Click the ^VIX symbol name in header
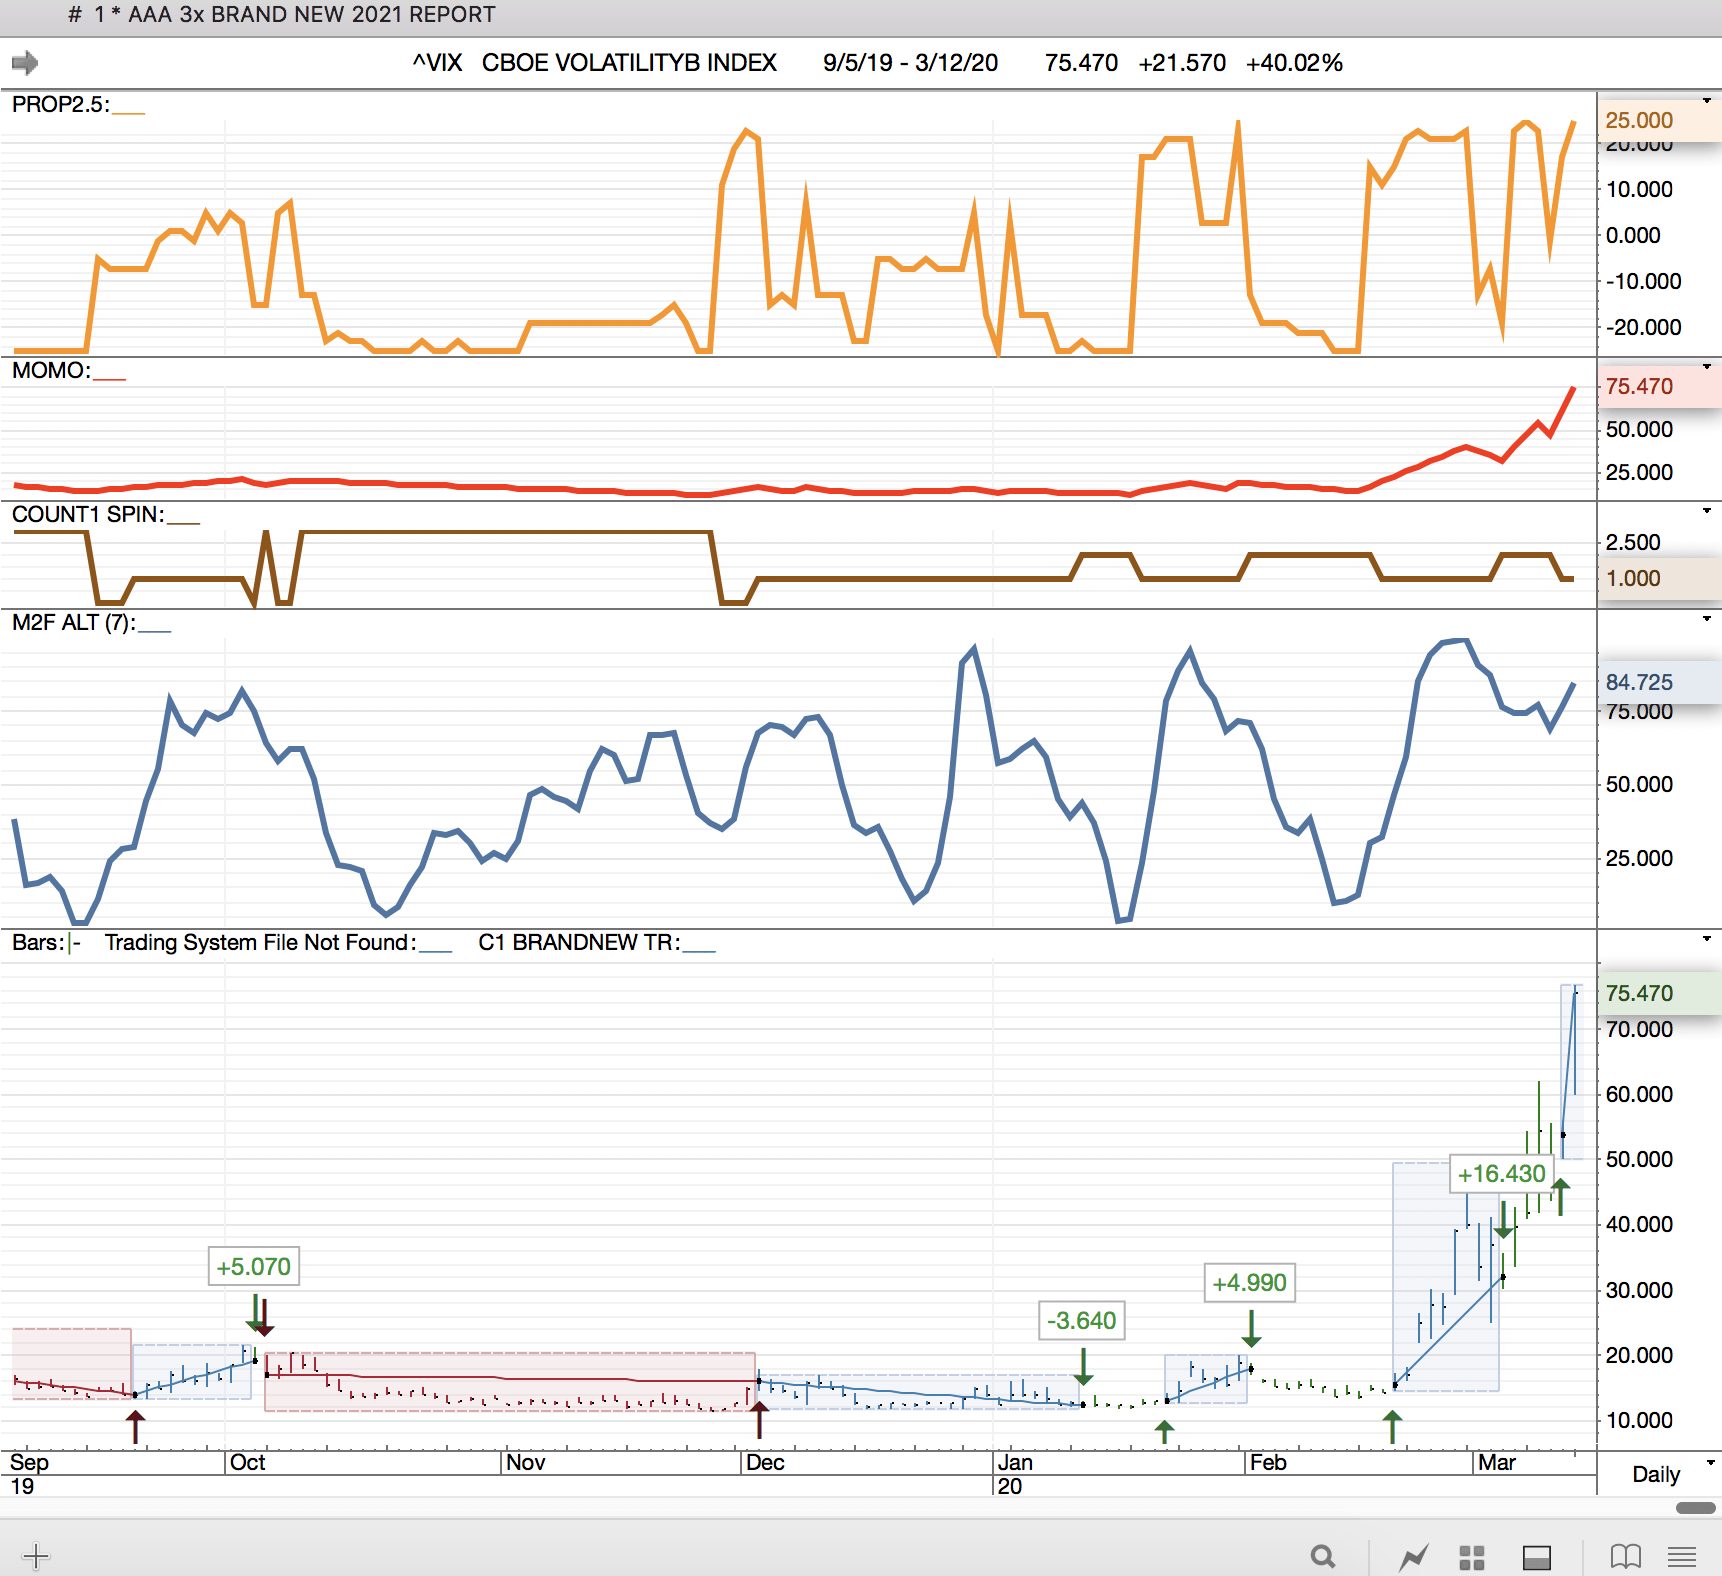Image resolution: width=1722 pixels, height=1576 pixels. point(437,63)
